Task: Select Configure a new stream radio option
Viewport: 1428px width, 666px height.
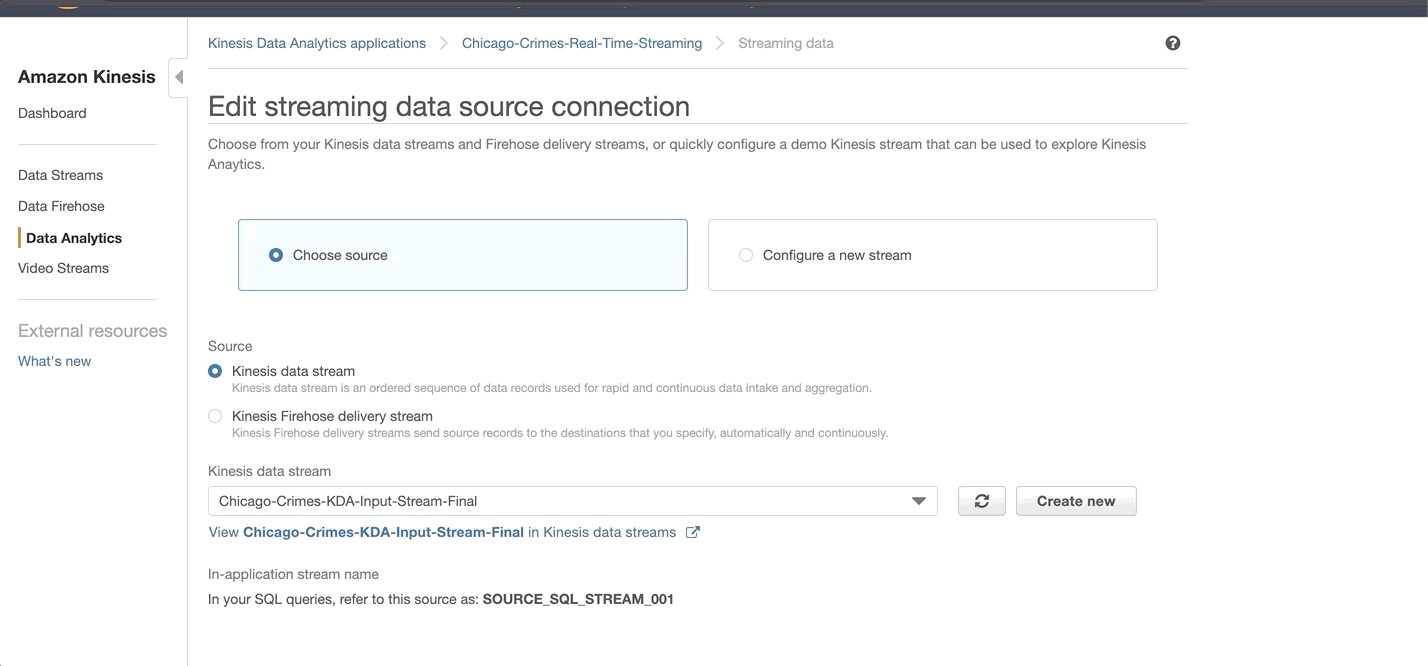Action: click(x=746, y=255)
